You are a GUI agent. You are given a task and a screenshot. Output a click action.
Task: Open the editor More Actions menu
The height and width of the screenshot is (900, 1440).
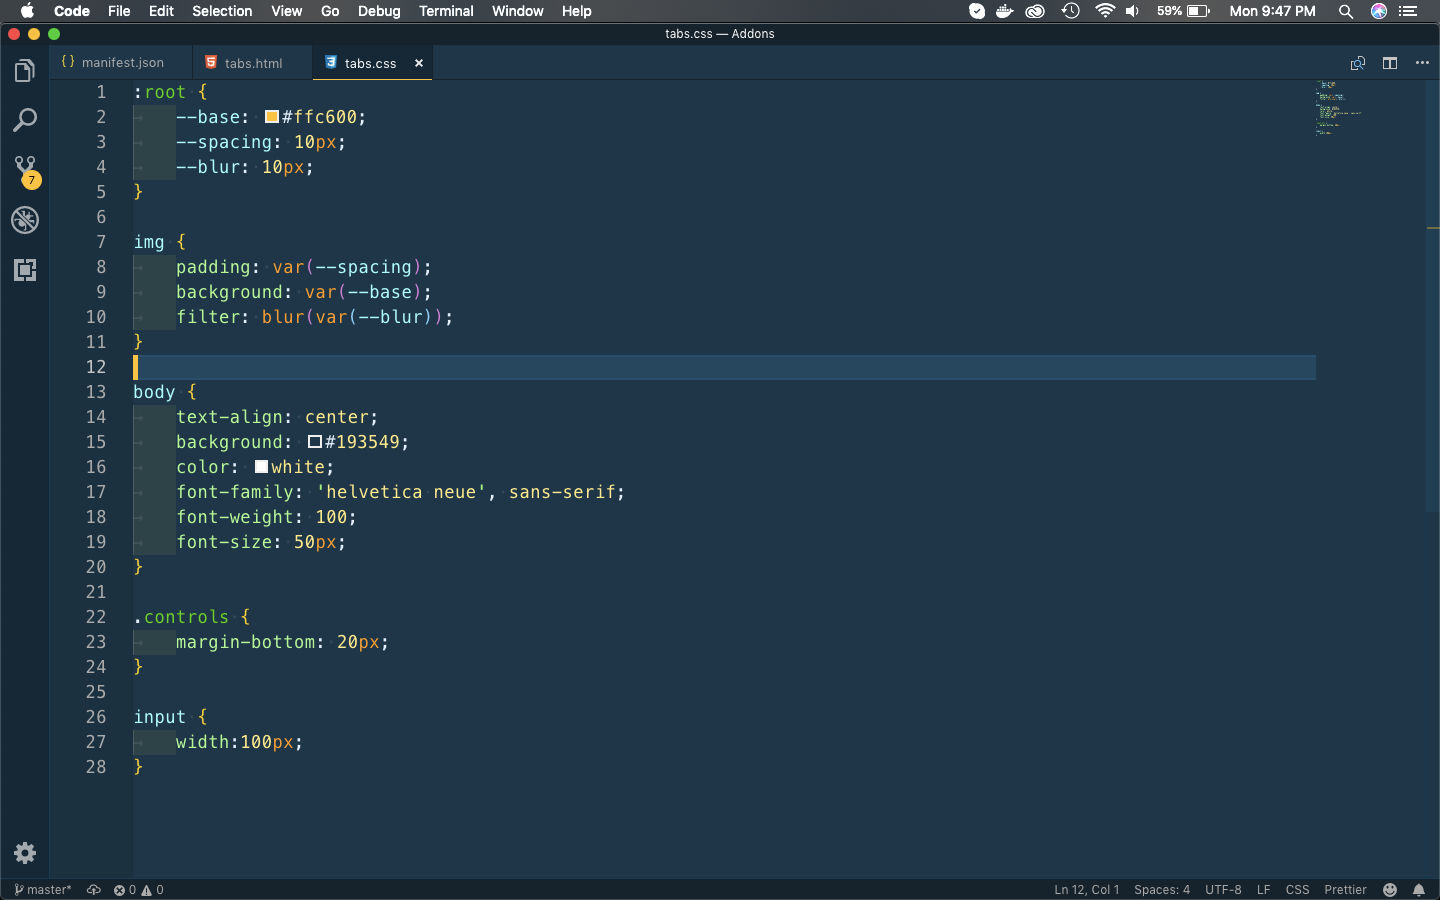click(1422, 63)
